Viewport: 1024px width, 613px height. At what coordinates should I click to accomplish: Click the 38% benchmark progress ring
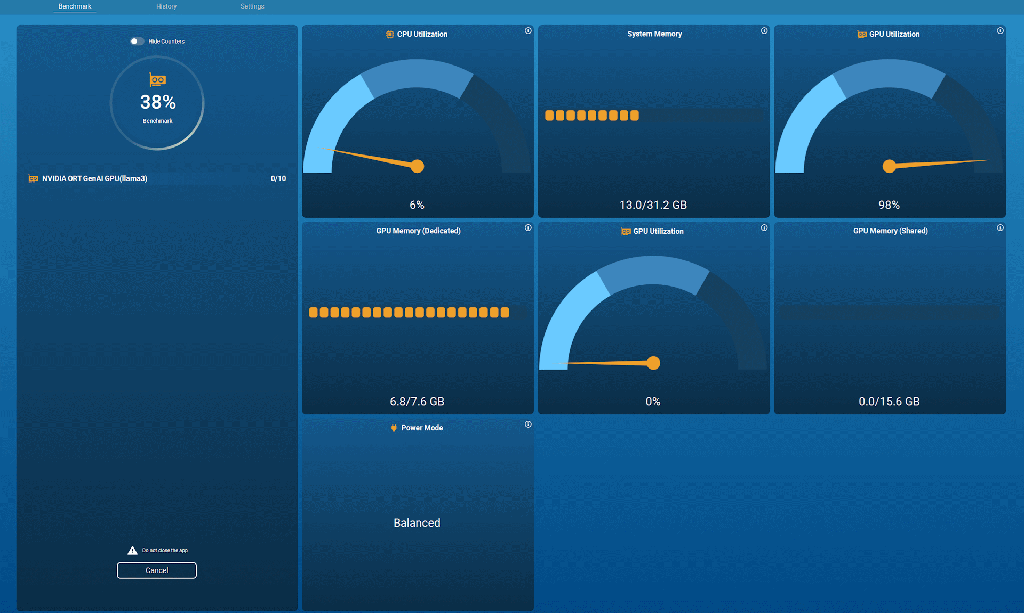point(157,102)
